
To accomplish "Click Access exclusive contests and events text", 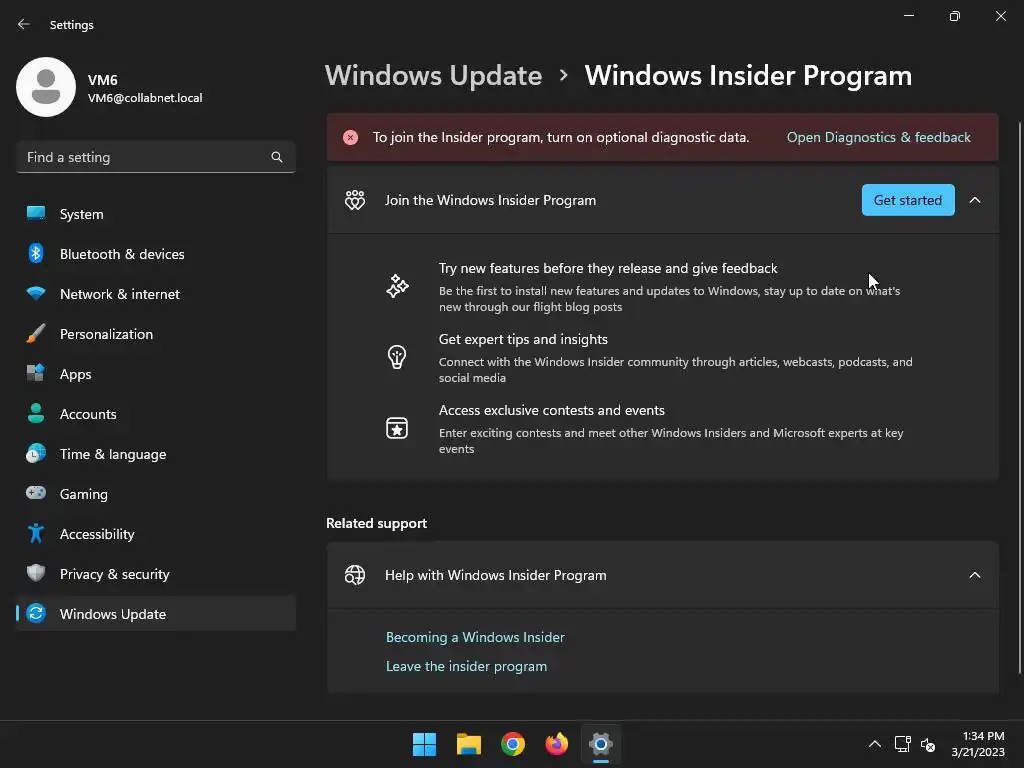I will tap(552, 410).
